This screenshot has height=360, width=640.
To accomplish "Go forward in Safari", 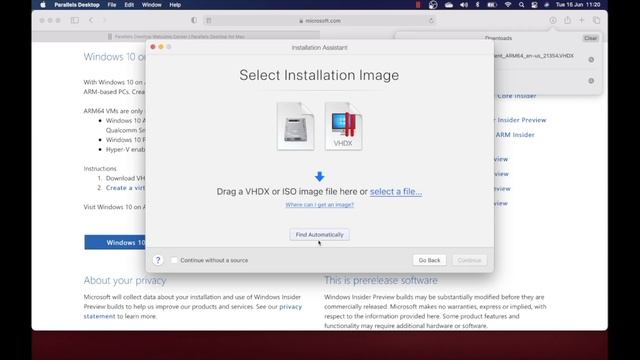I will coord(104,20).
